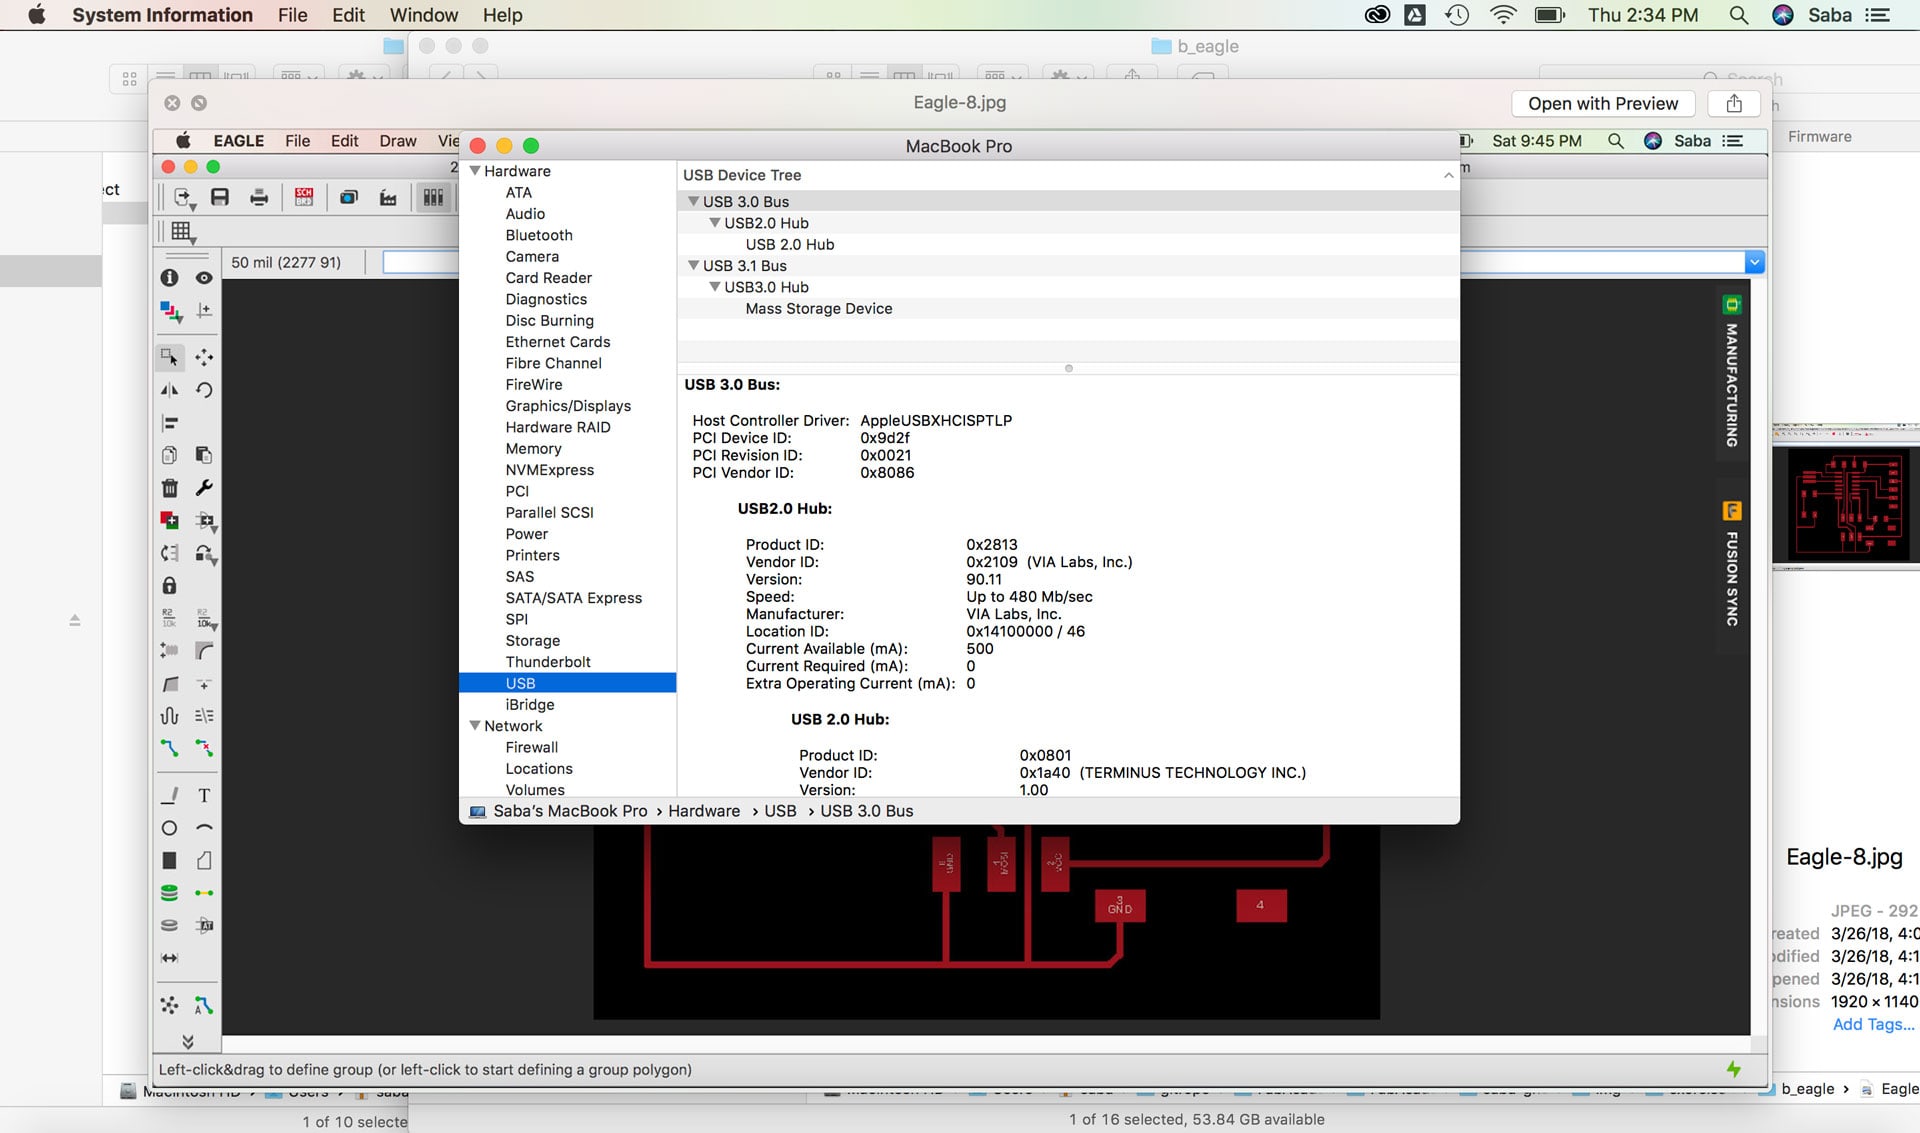Select the Text T tool

tap(204, 796)
